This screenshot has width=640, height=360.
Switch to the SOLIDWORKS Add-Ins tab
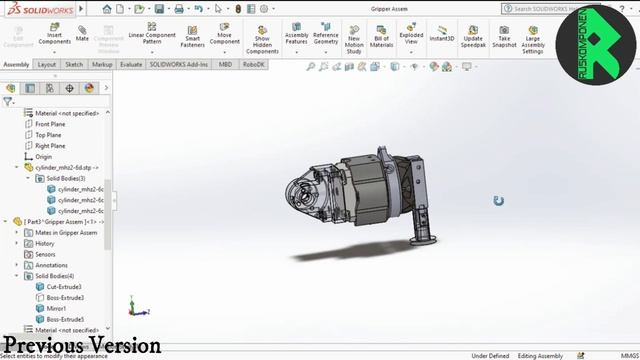click(x=179, y=64)
